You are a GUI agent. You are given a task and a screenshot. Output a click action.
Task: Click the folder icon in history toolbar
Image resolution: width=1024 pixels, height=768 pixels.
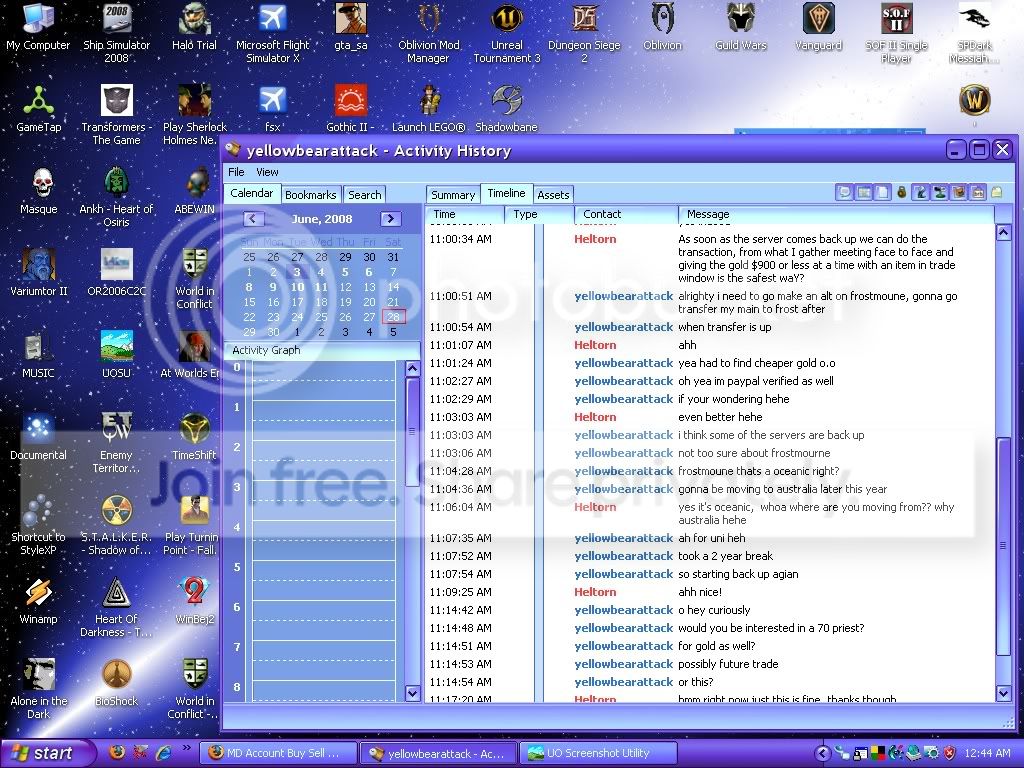click(997, 192)
